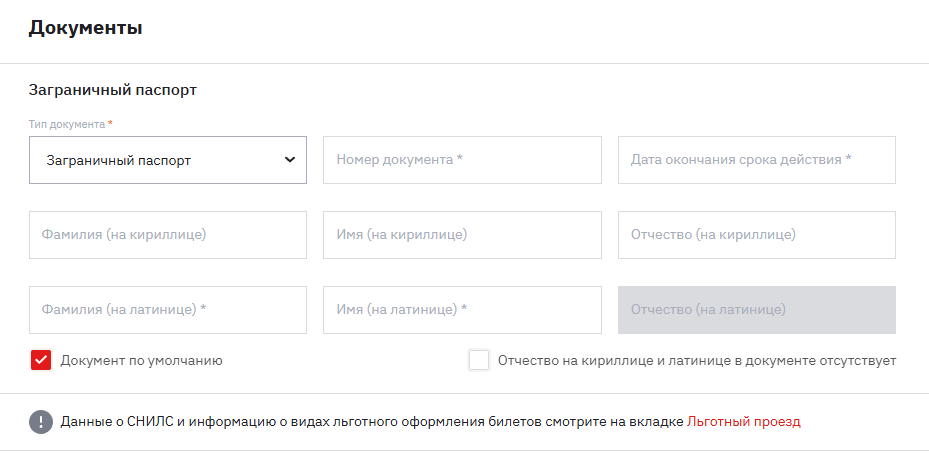Click the "Фамилия (на латинице)" field
Screen dimensions: 929x457
(168, 310)
